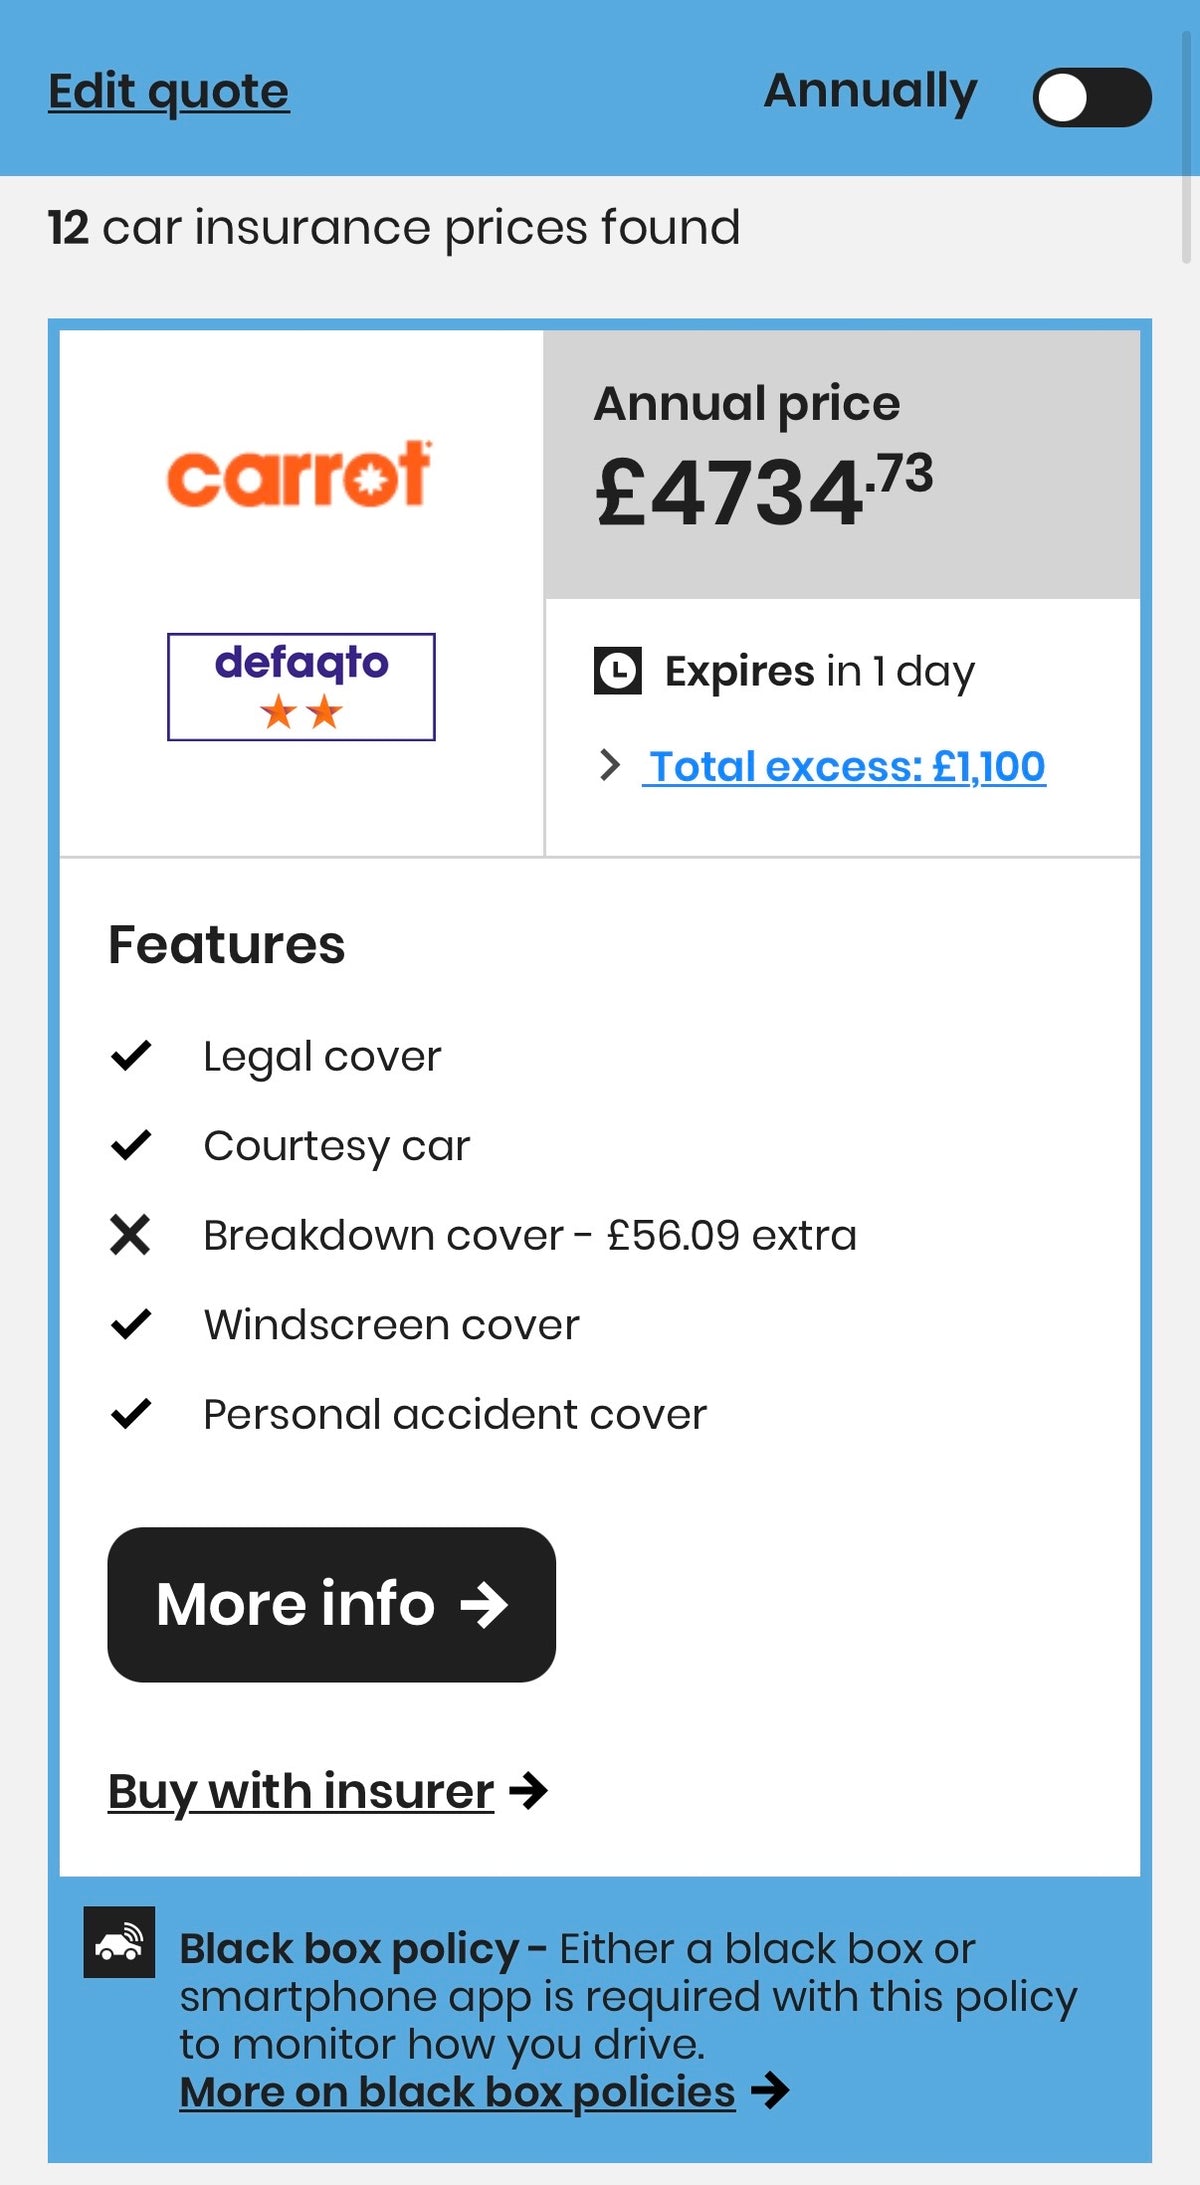Click the Breakdown cover cross icon
Viewport: 1200px width, 2185px height.
click(131, 1235)
